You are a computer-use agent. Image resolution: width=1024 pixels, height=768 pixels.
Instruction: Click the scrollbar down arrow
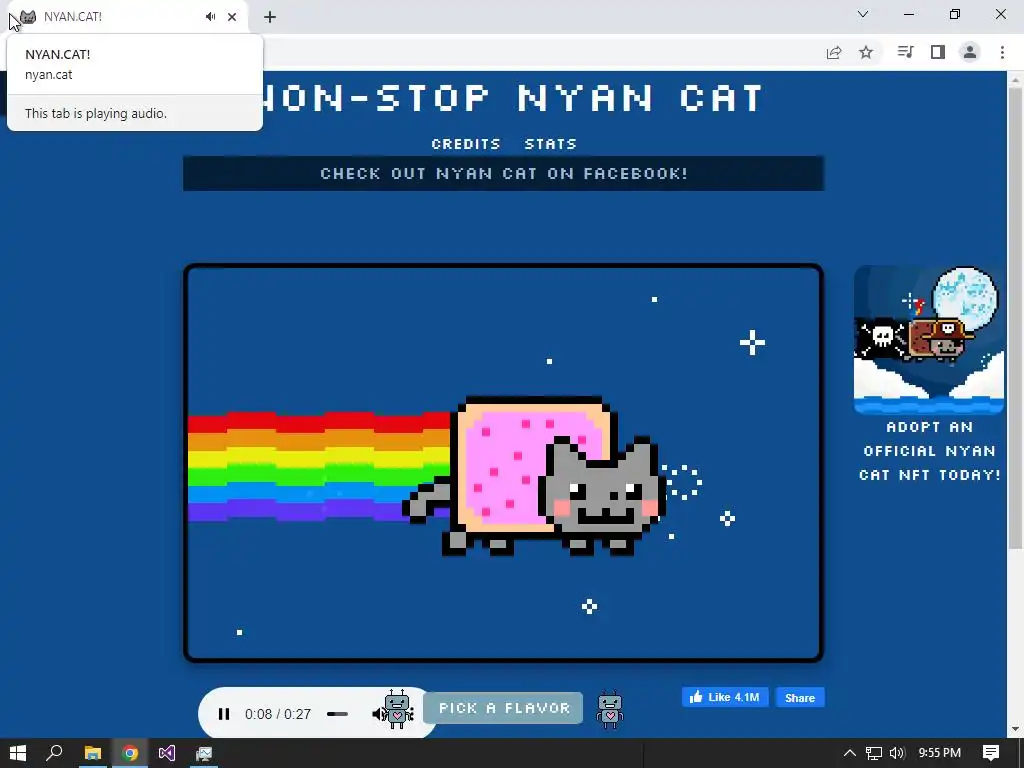(x=1016, y=729)
